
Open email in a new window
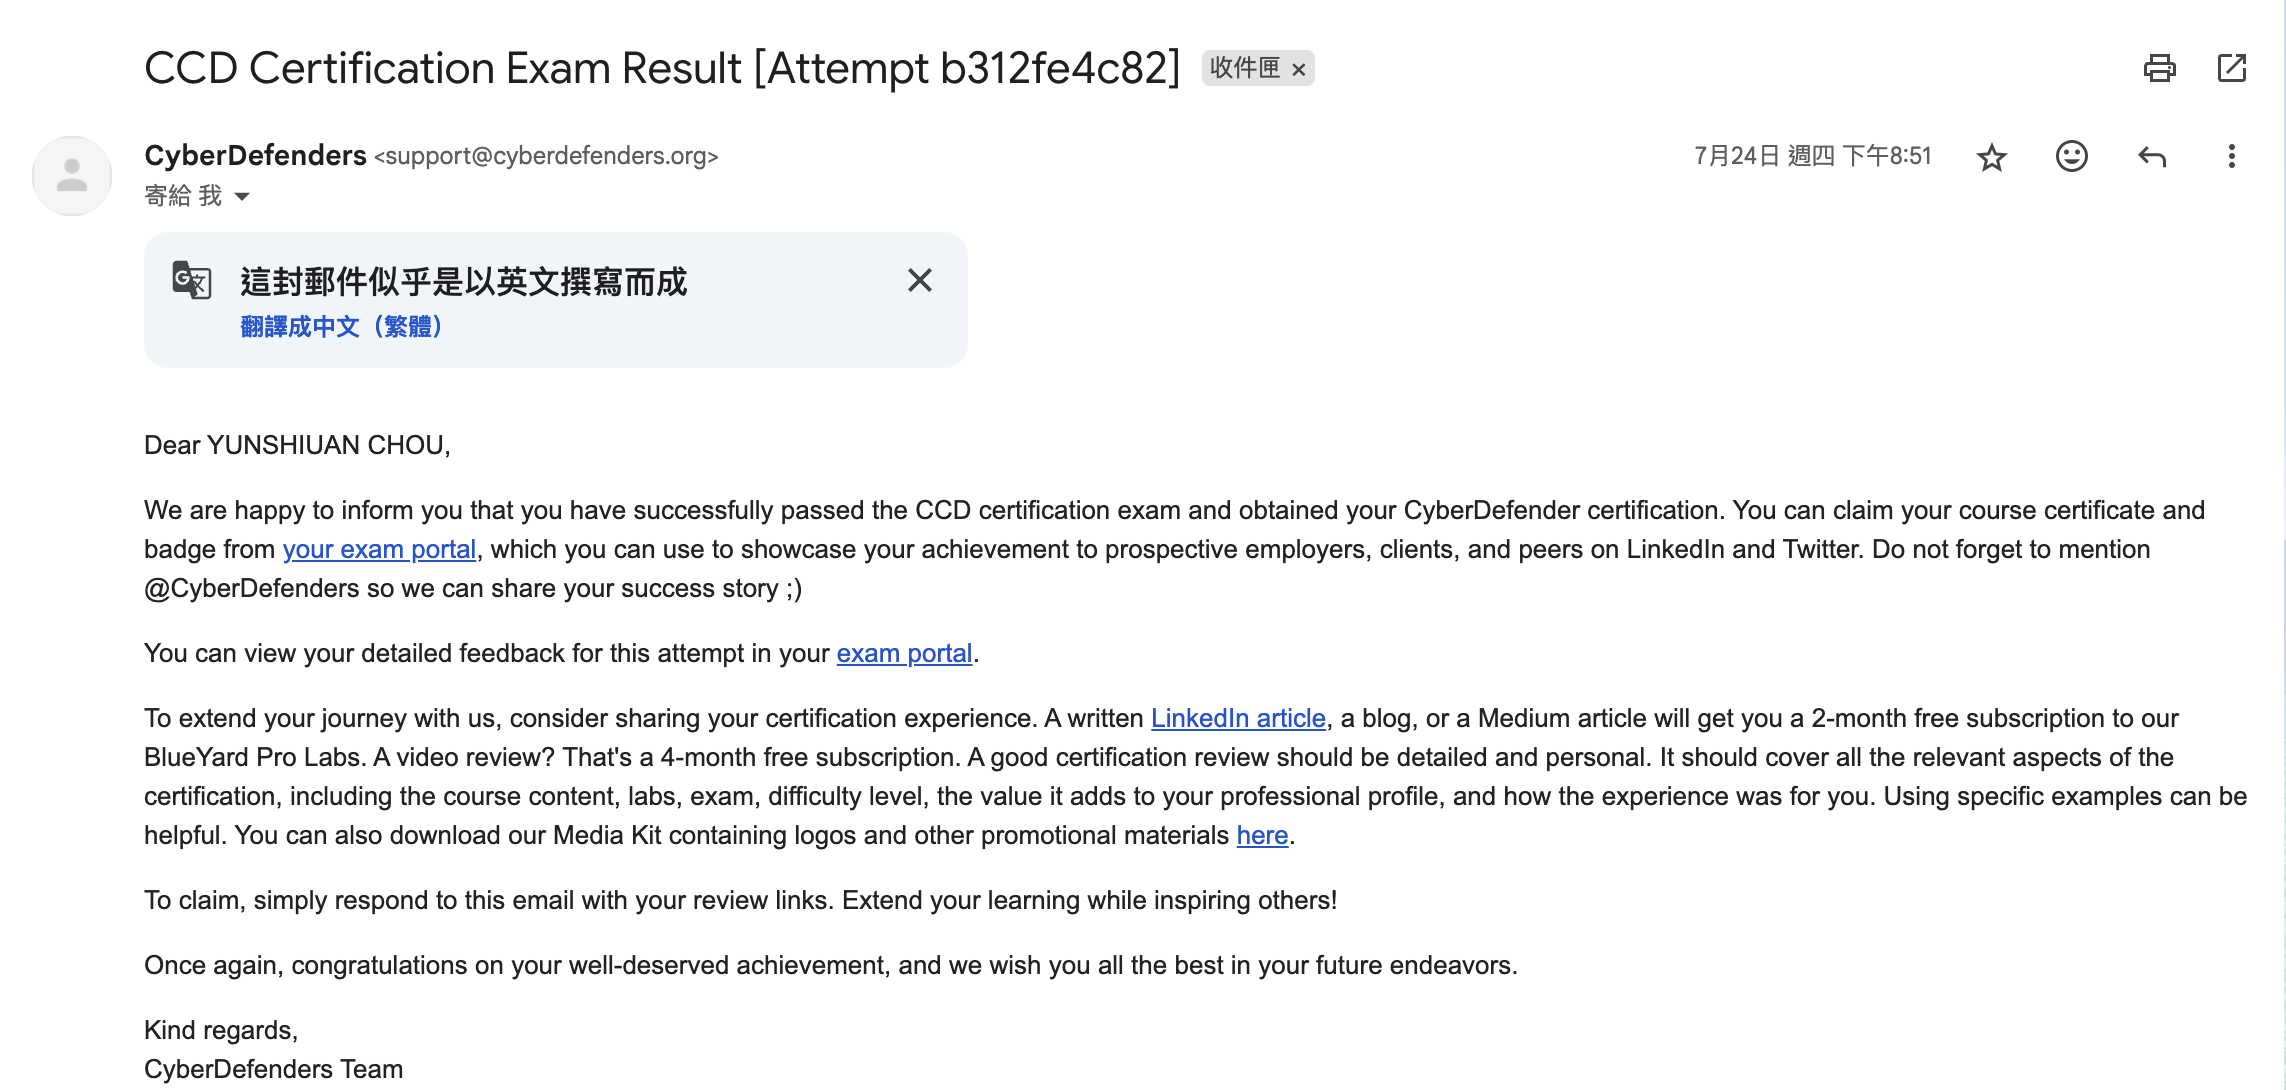2231,68
